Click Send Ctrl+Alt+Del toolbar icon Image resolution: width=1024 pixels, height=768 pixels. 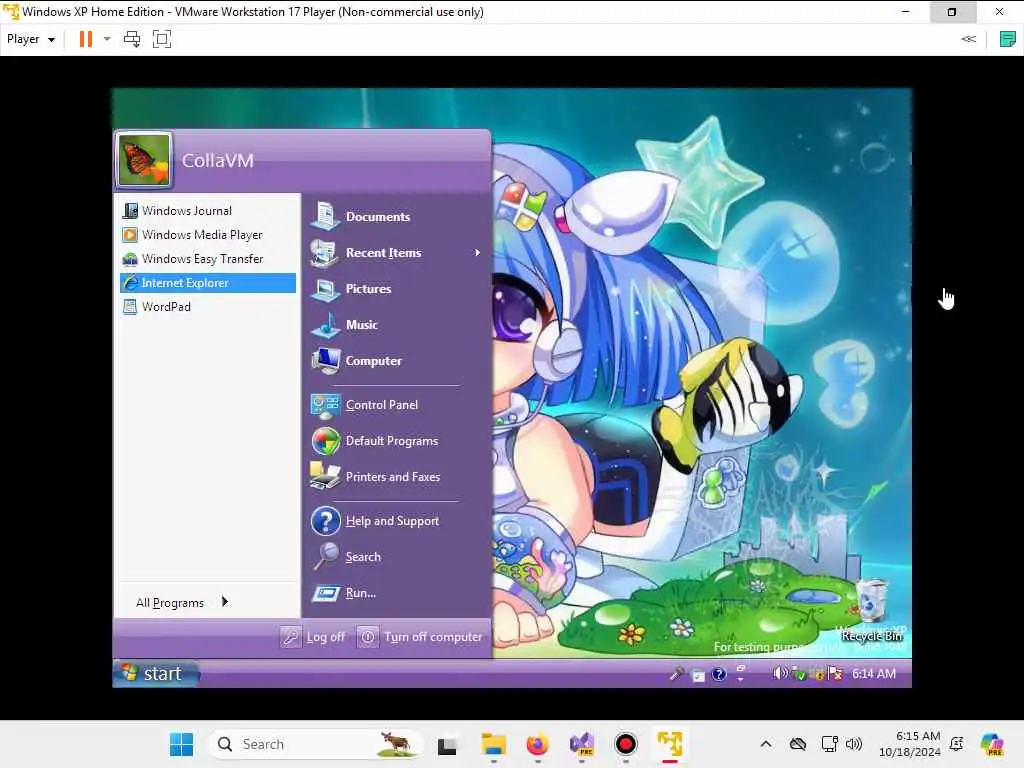[x=132, y=39]
